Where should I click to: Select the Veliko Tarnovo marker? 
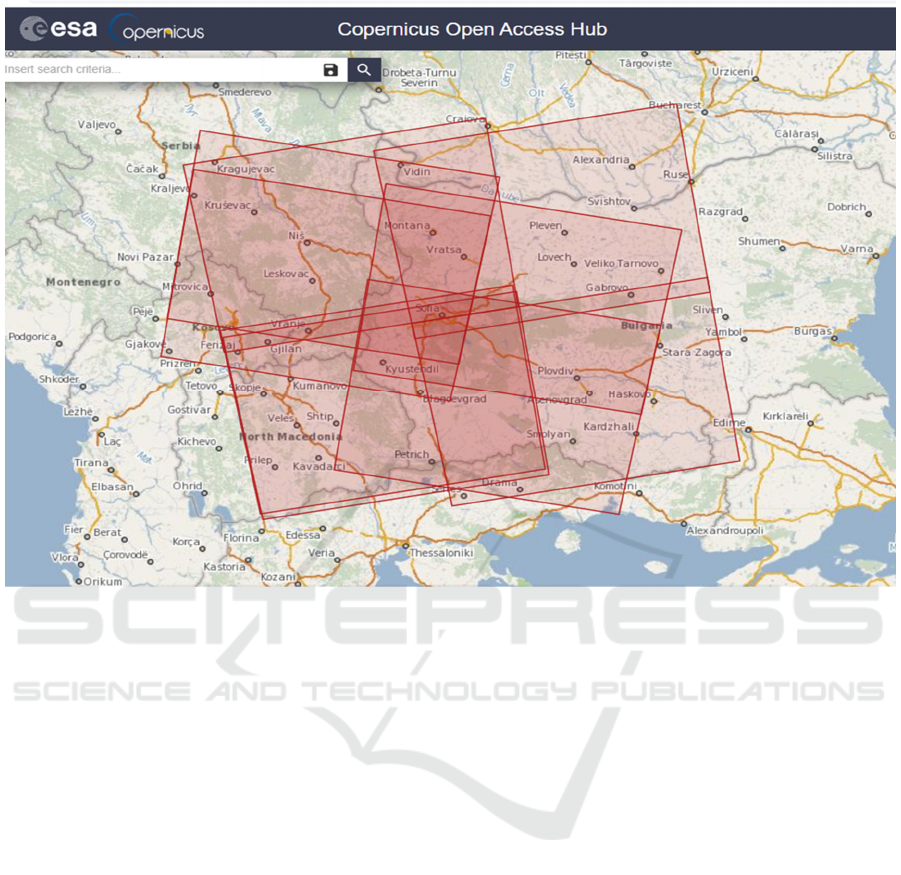coord(660,270)
